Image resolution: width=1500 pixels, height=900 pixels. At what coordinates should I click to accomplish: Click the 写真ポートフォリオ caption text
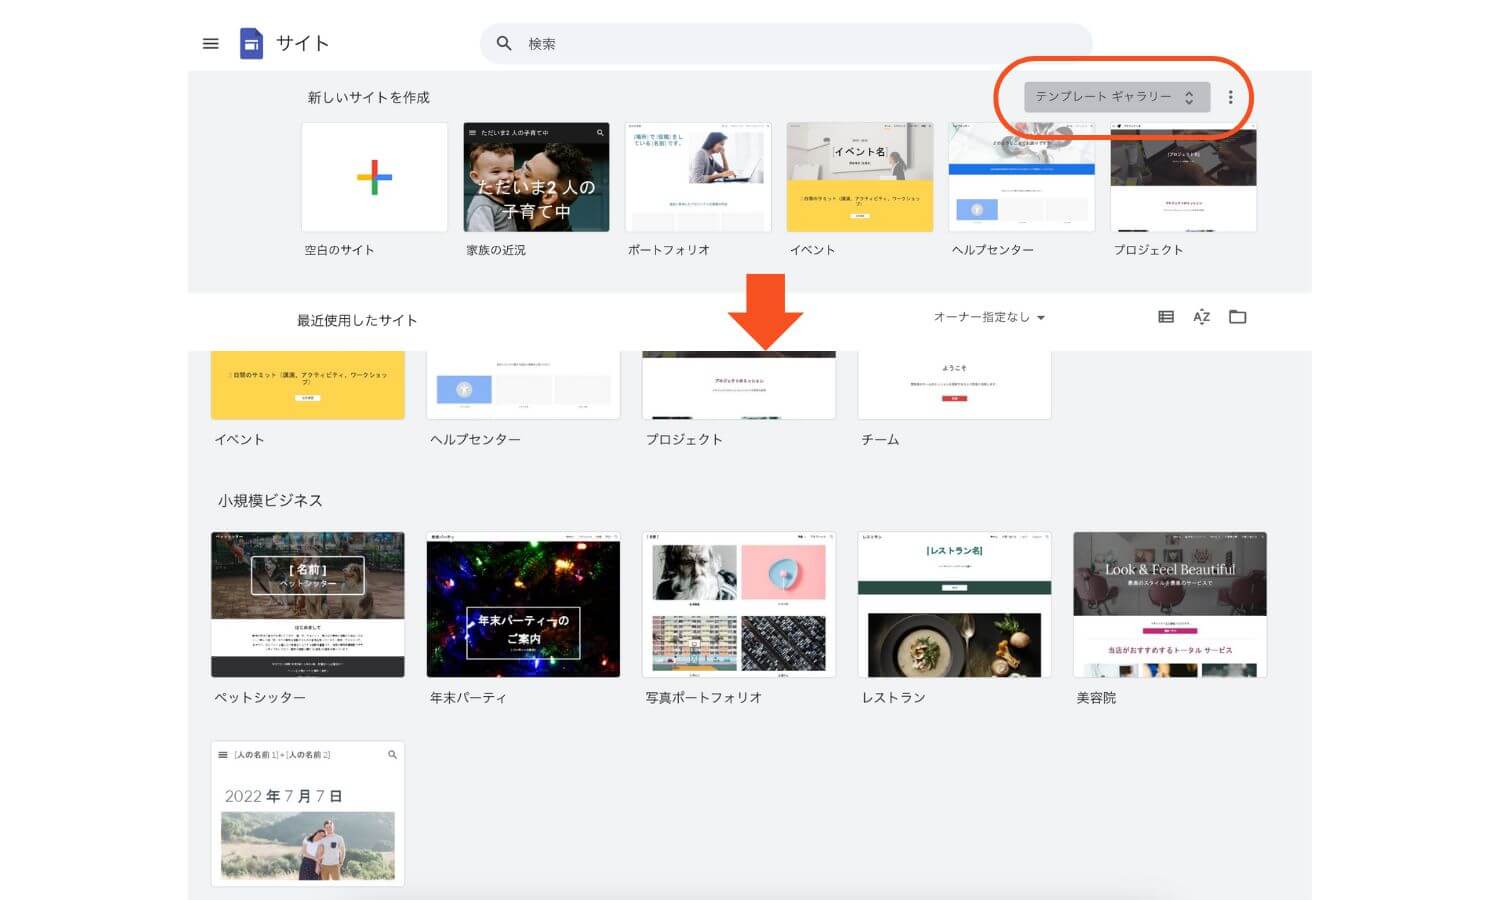pyautogui.click(x=704, y=697)
